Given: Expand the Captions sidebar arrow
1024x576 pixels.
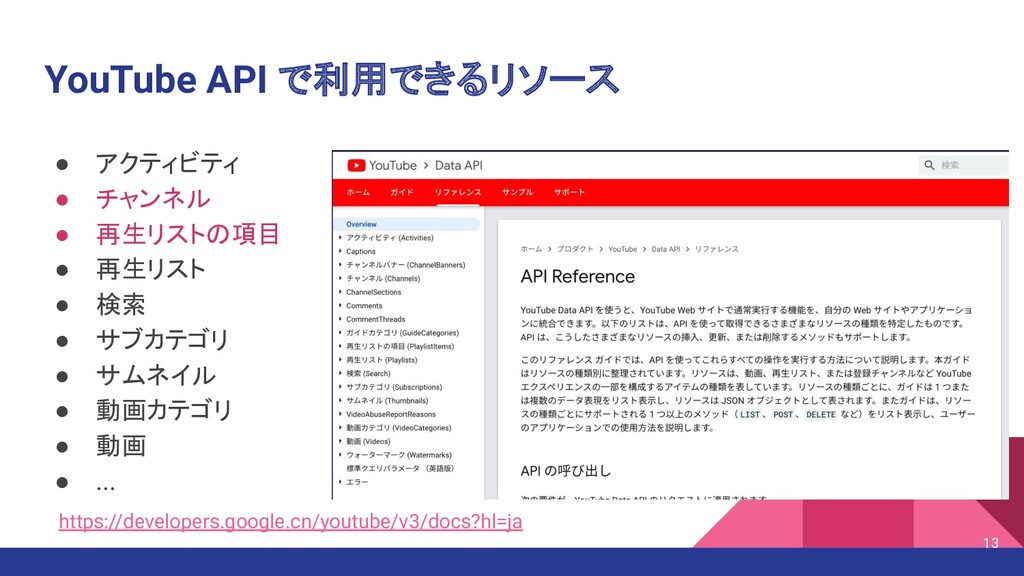Looking at the screenshot, I should tap(340, 251).
